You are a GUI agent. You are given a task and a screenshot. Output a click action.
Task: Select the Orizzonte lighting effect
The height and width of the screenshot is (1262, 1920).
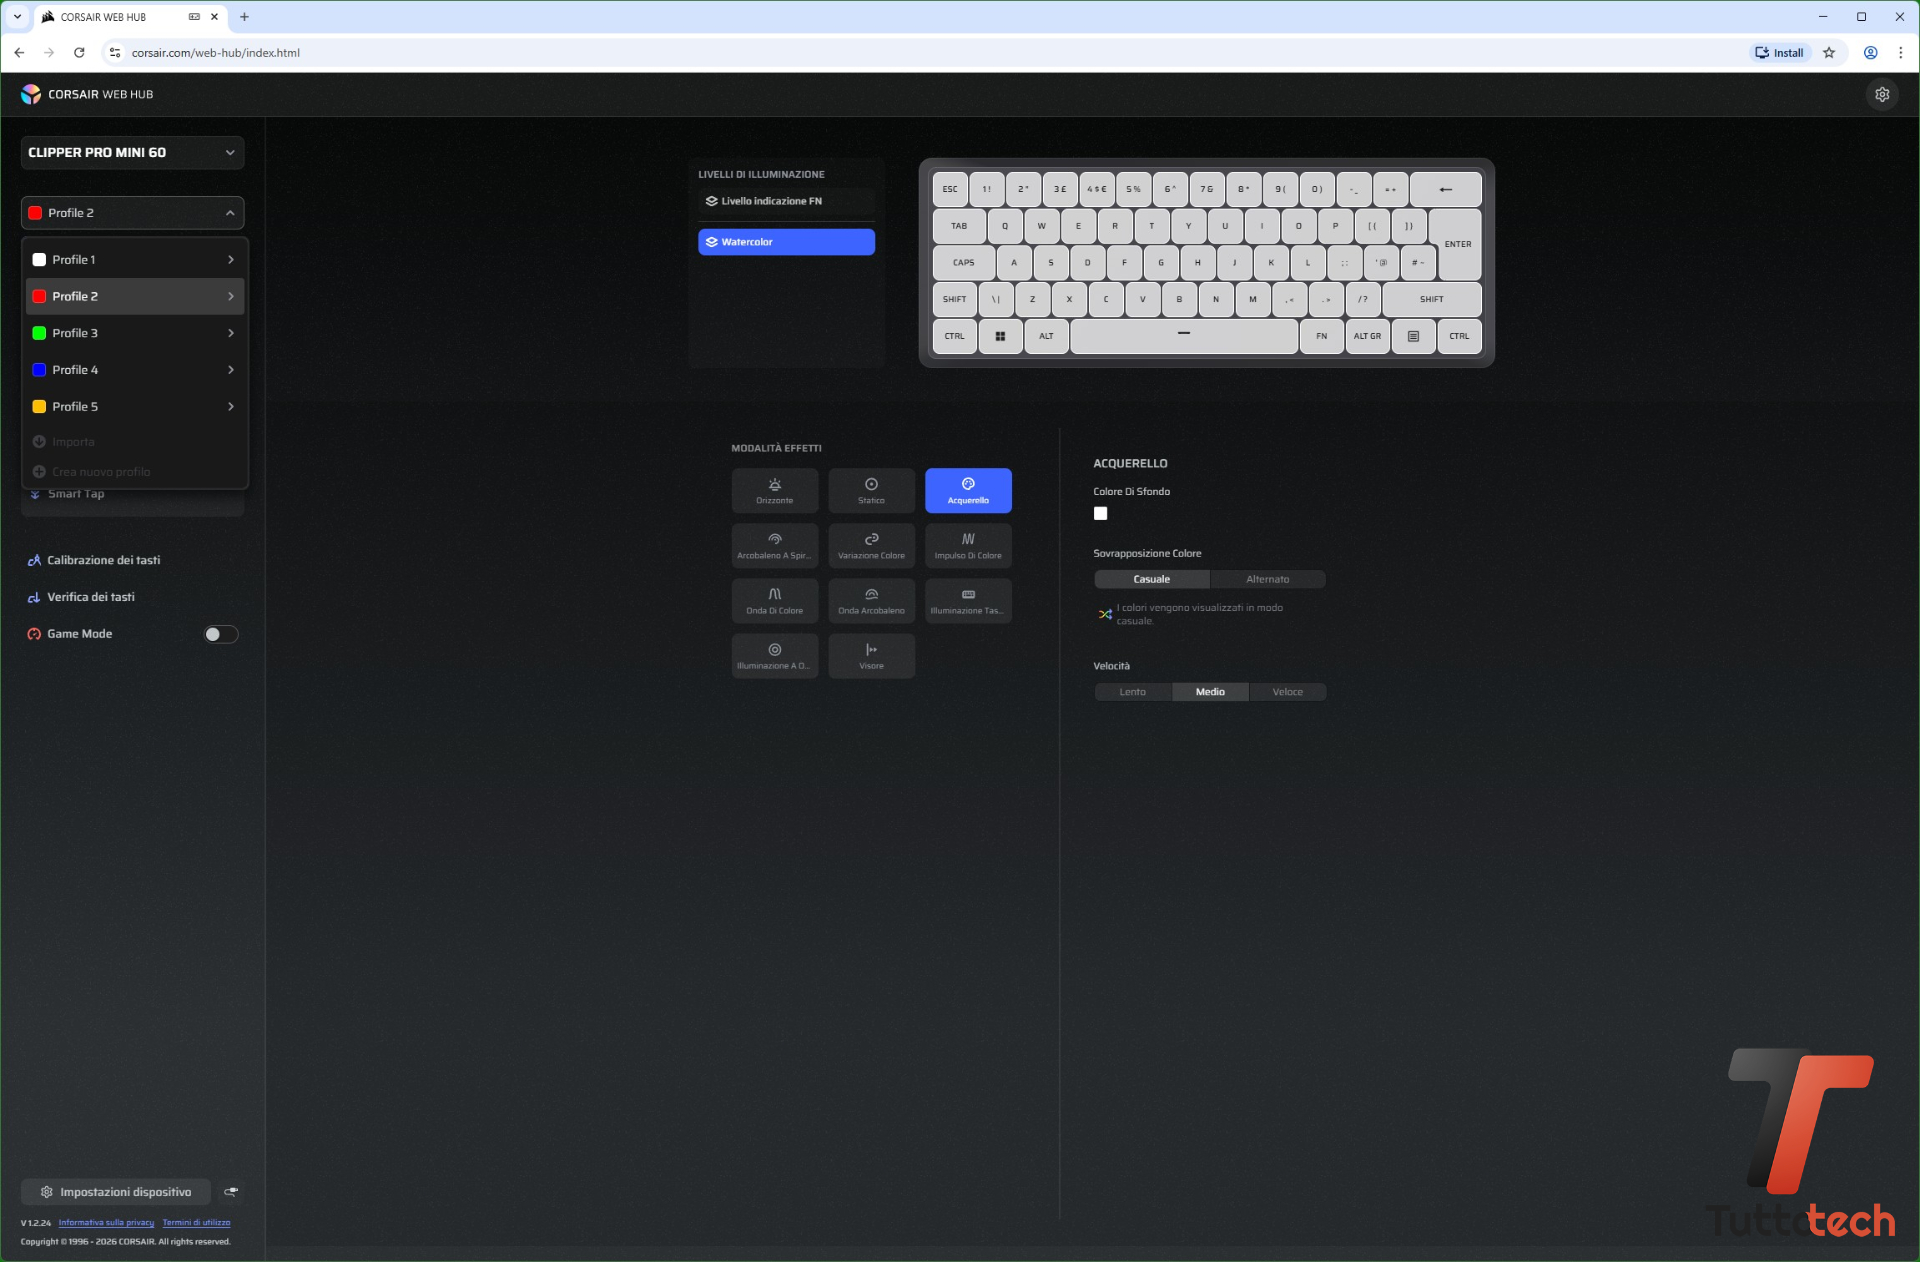coord(774,490)
